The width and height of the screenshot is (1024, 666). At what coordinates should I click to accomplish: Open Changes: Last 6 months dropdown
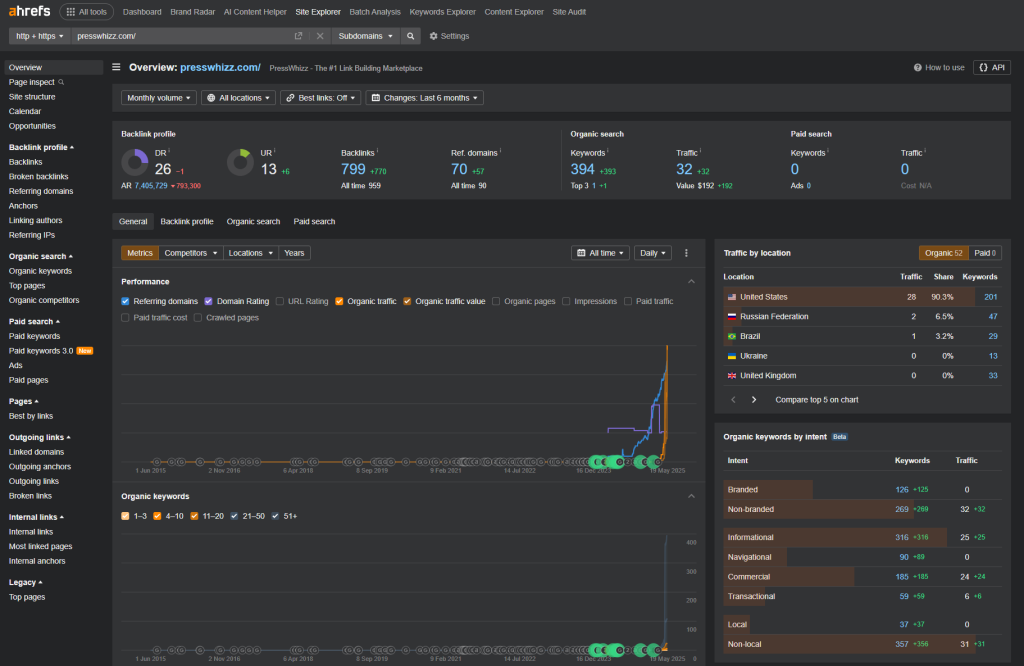click(x=424, y=98)
